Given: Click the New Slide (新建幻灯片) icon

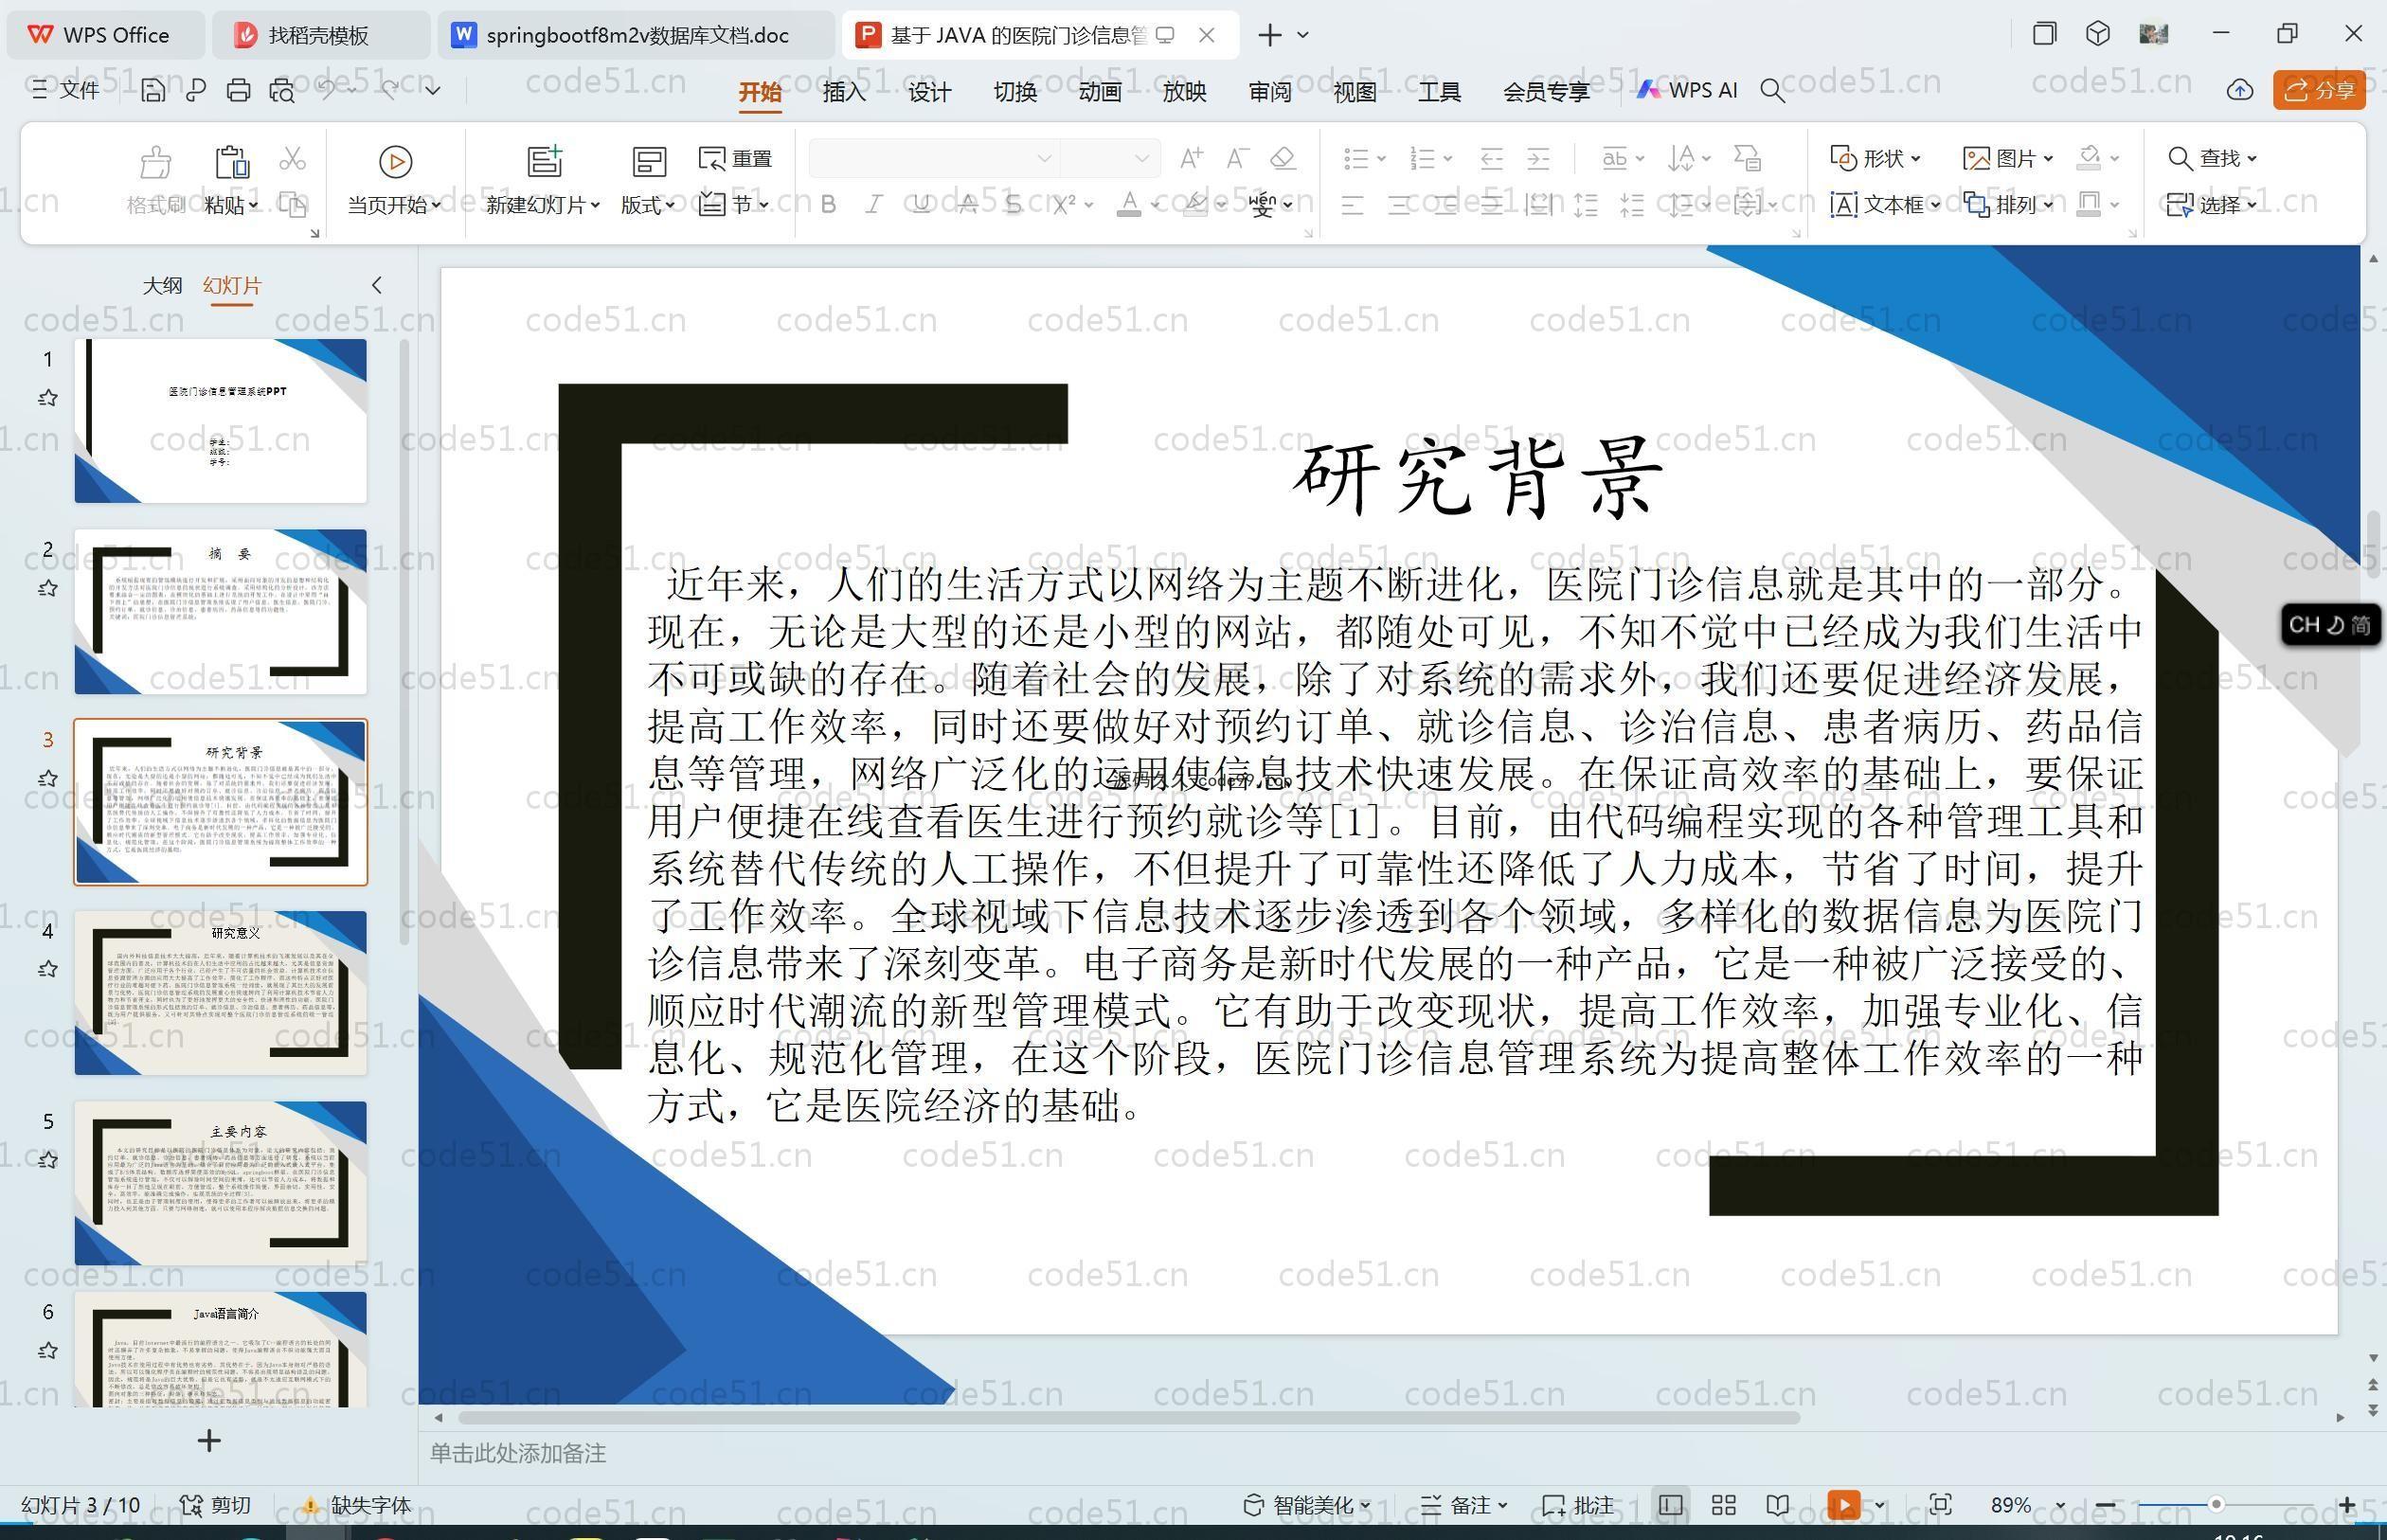Looking at the screenshot, I should [x=544, y=161].
